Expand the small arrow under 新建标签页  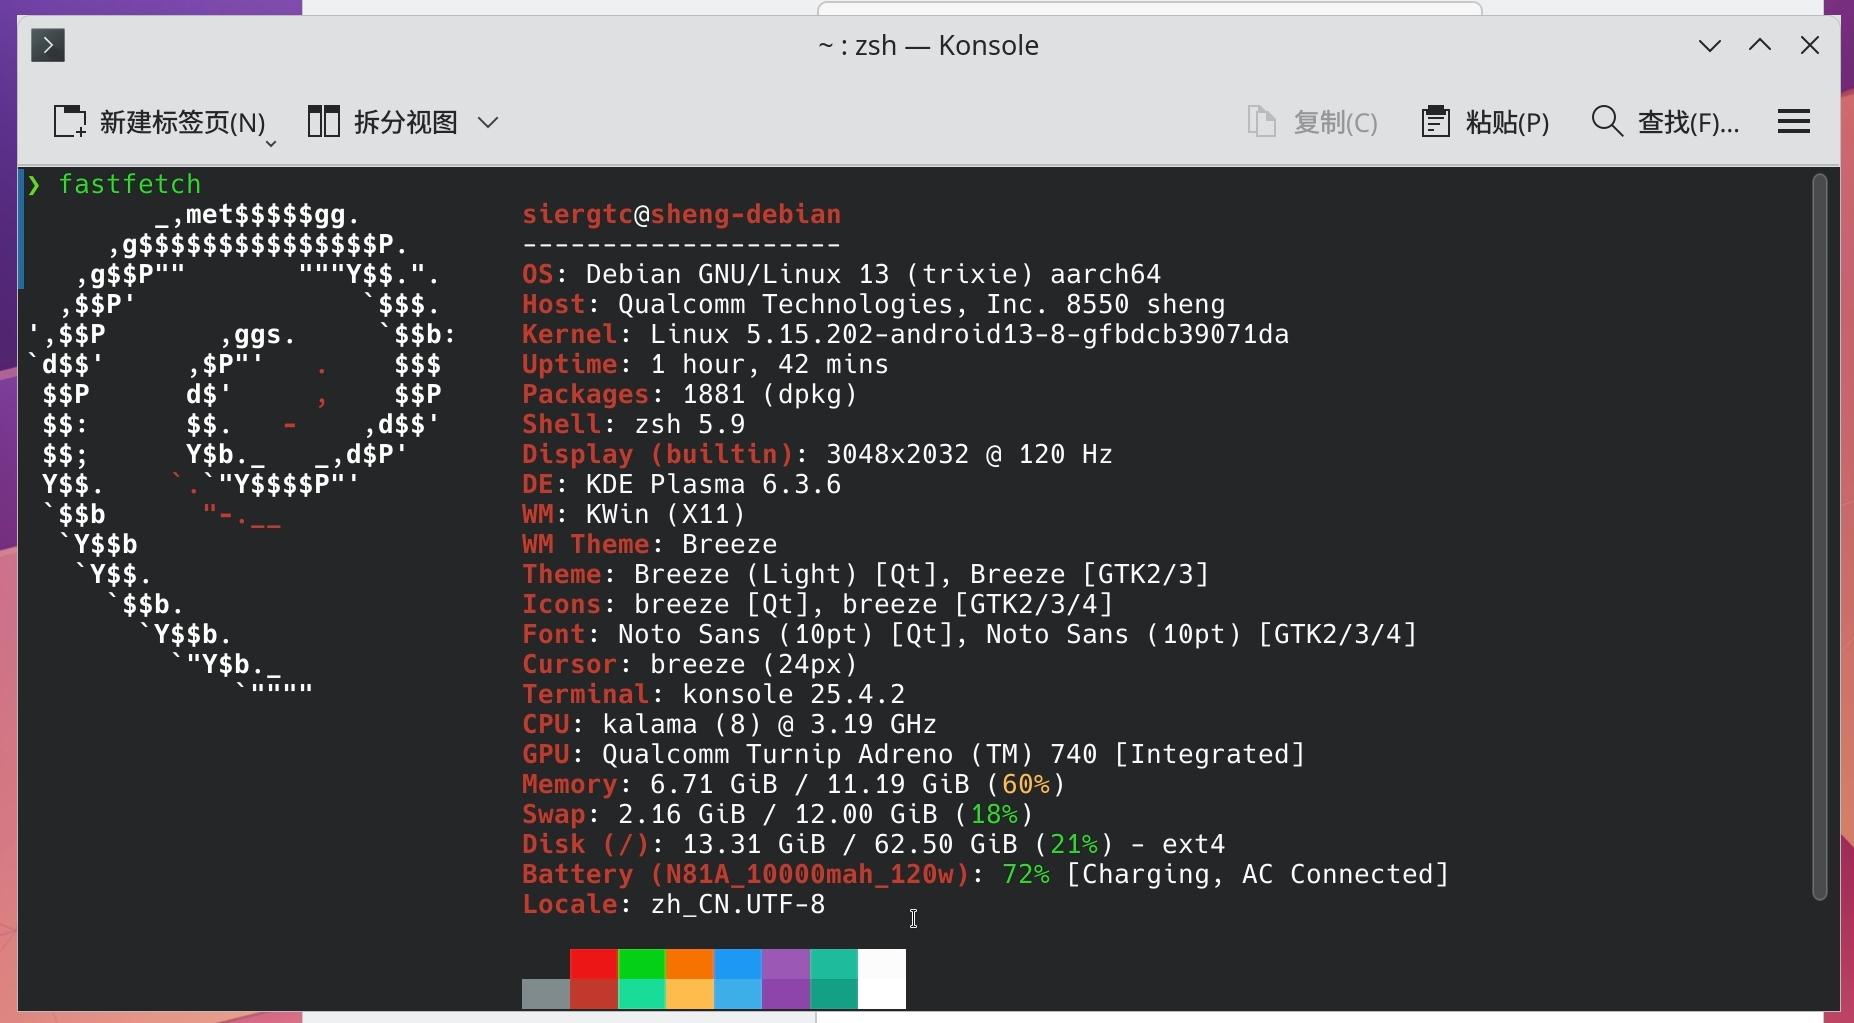coord(270,145)
